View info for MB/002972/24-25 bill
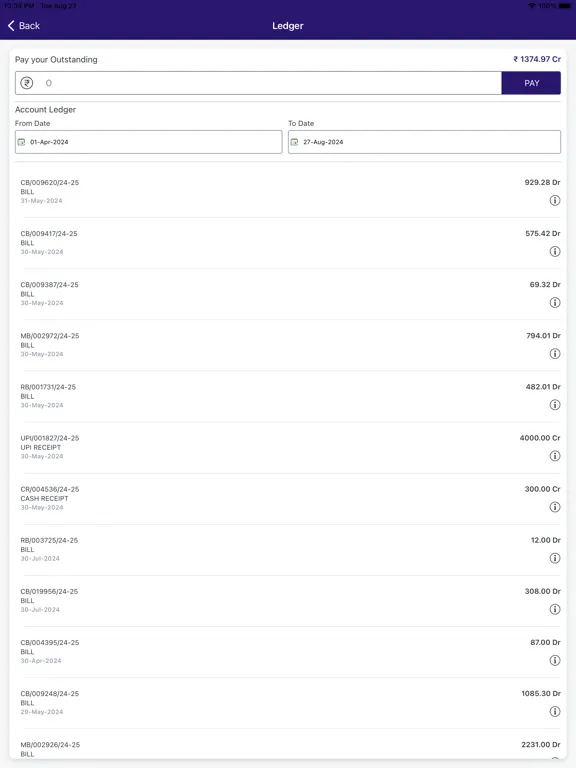Image resolution: width=576 pixels, height=768 pixels. click(554, 354)
